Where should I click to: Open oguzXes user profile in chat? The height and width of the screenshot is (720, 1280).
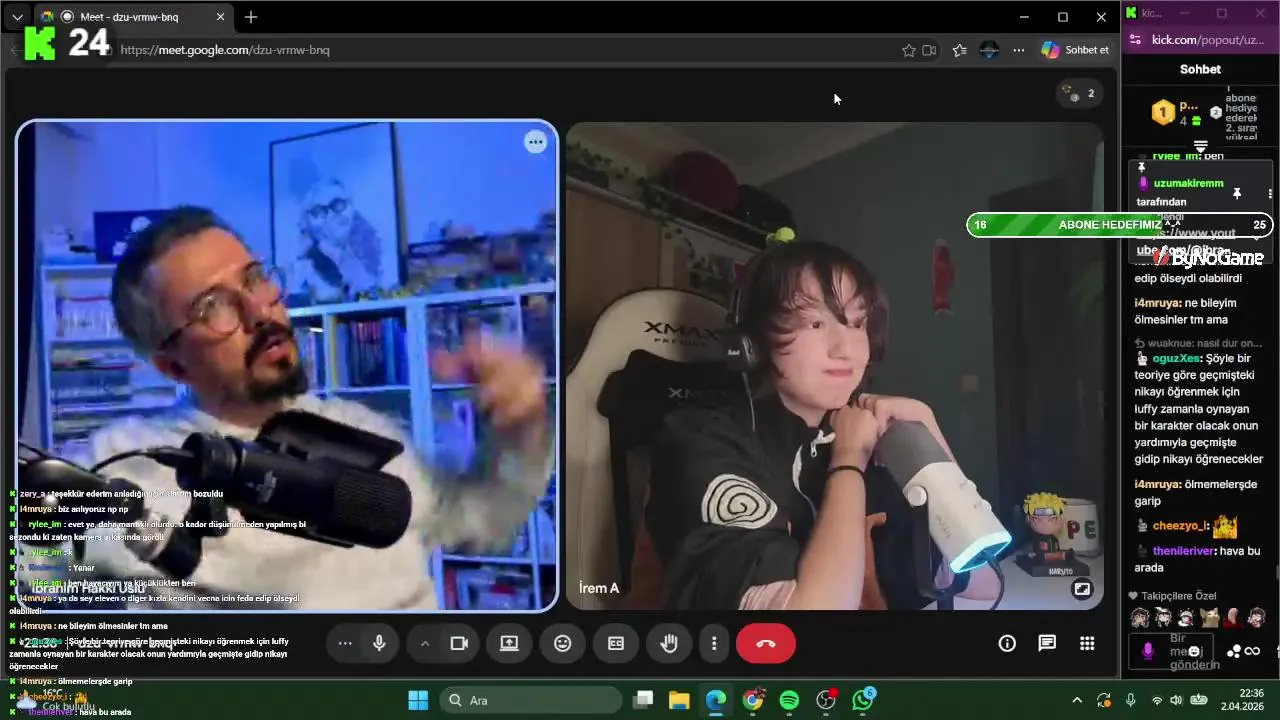click(x=1175, y=358)
